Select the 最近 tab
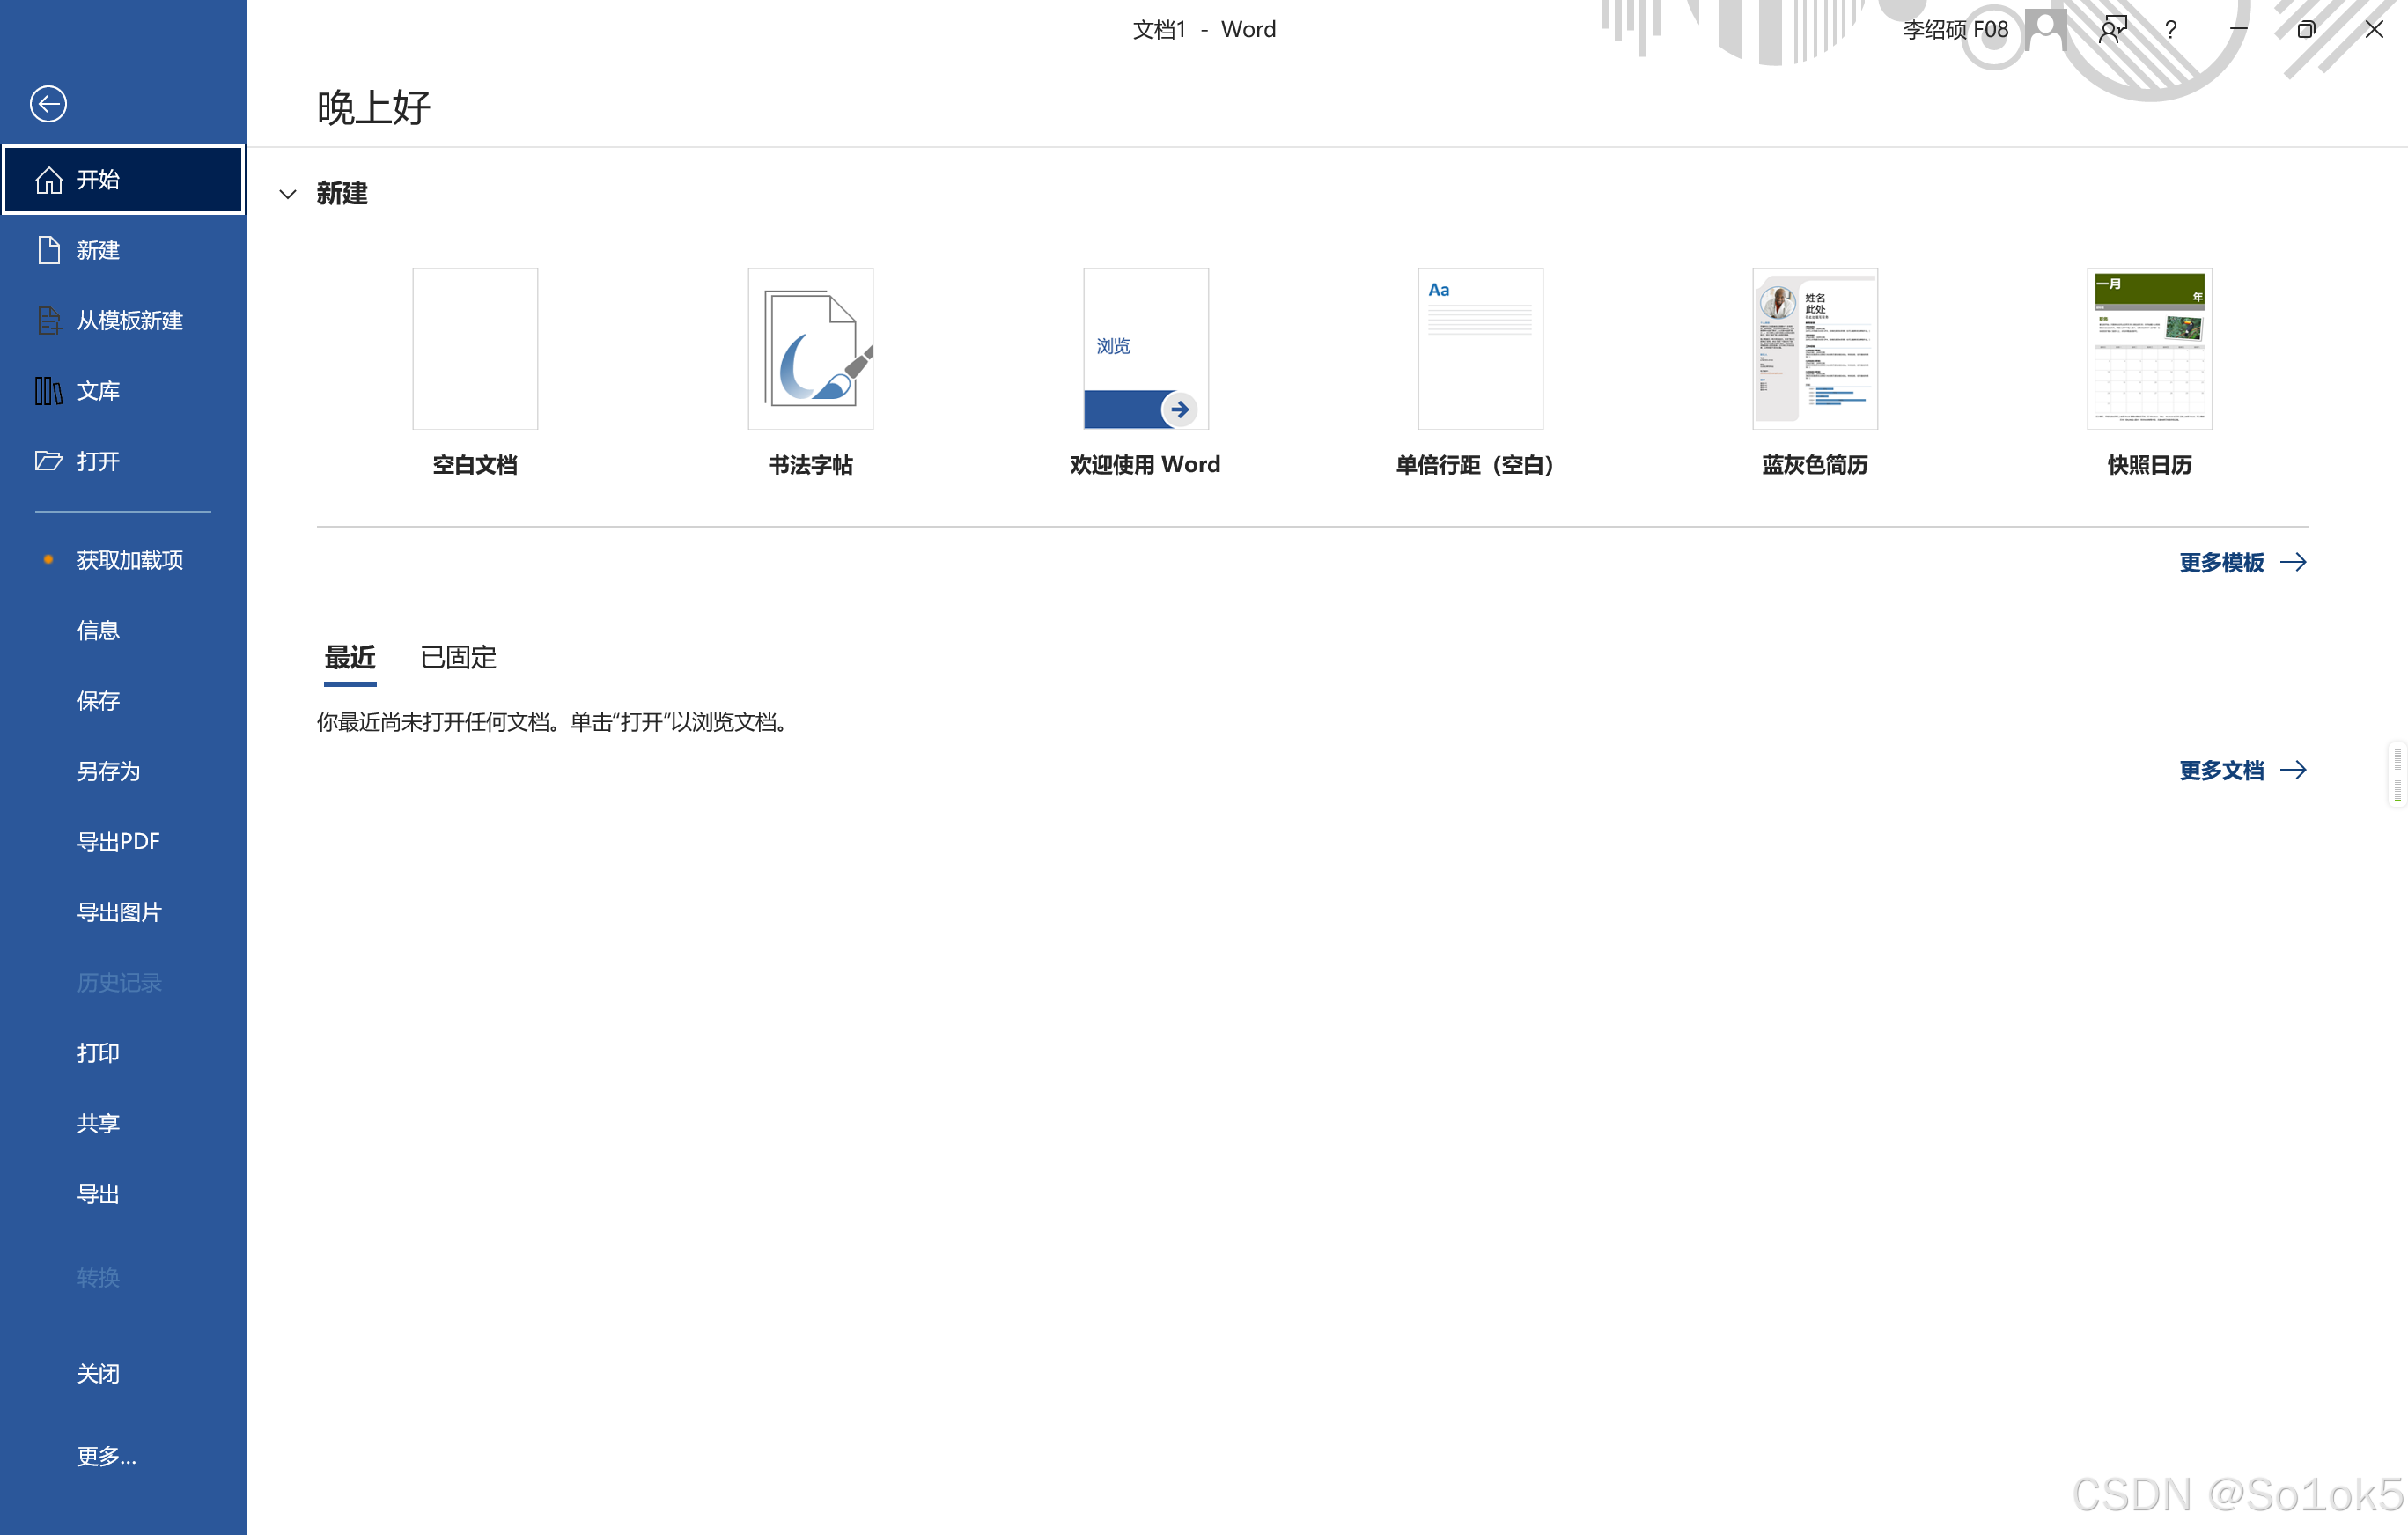Viewport: 2408px width, 1535px height. click(x=350, y=657)
